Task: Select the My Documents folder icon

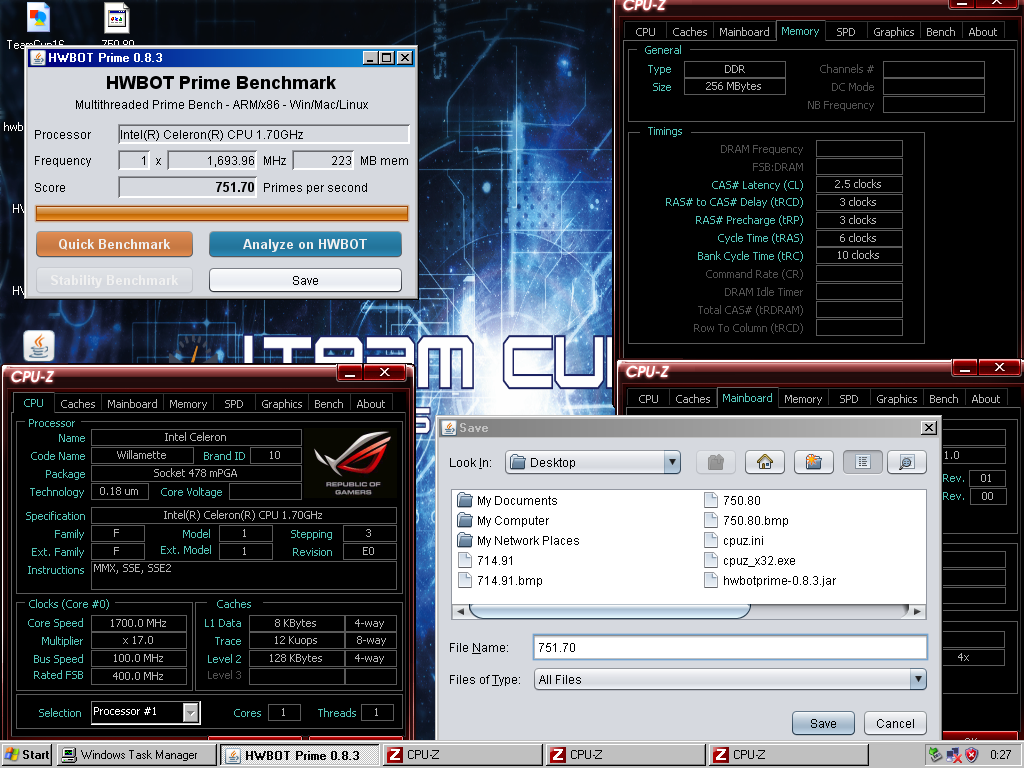Action: [465, 501]
